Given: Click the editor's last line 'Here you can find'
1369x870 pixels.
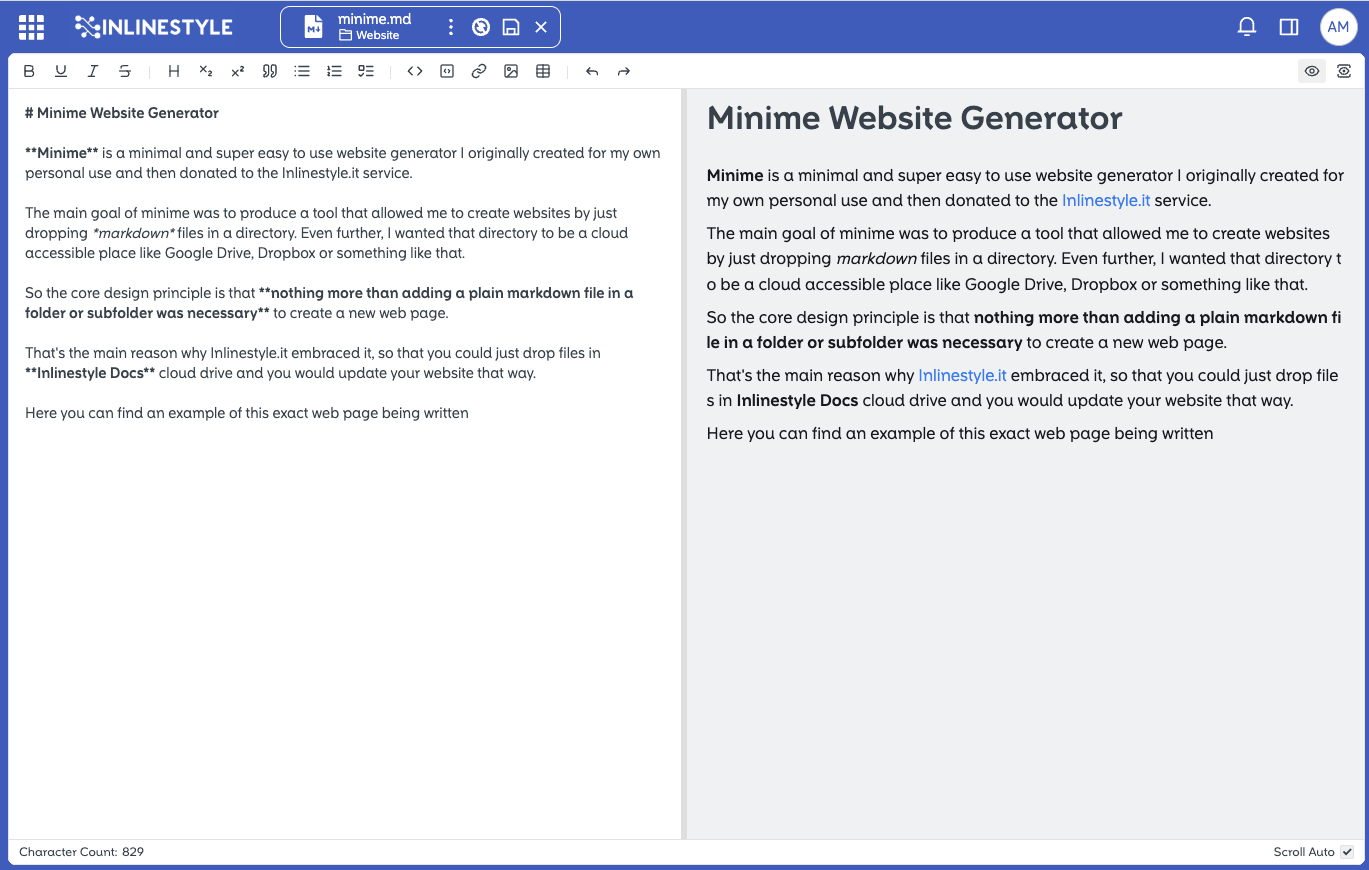Looking at the screenshot, I should (247, 413).
